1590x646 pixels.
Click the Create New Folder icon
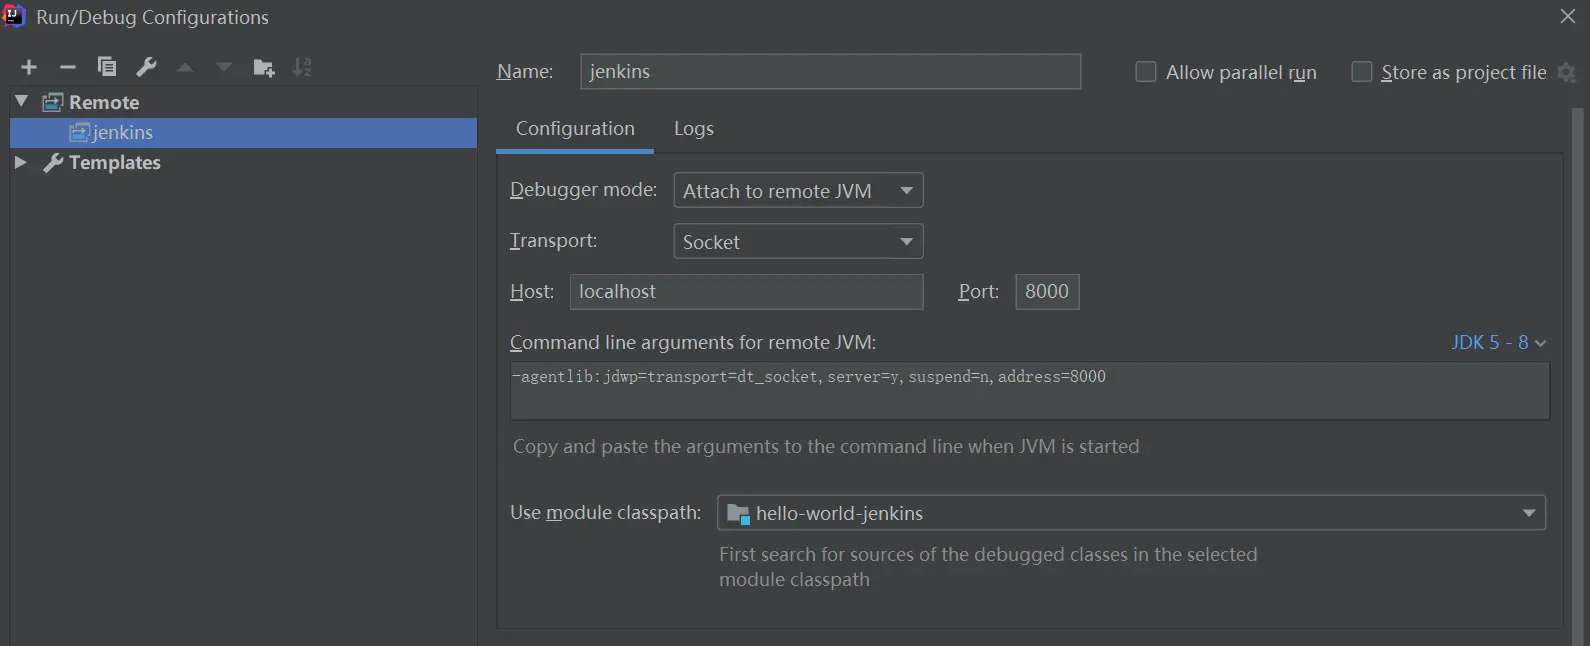[x=264, y=67]
